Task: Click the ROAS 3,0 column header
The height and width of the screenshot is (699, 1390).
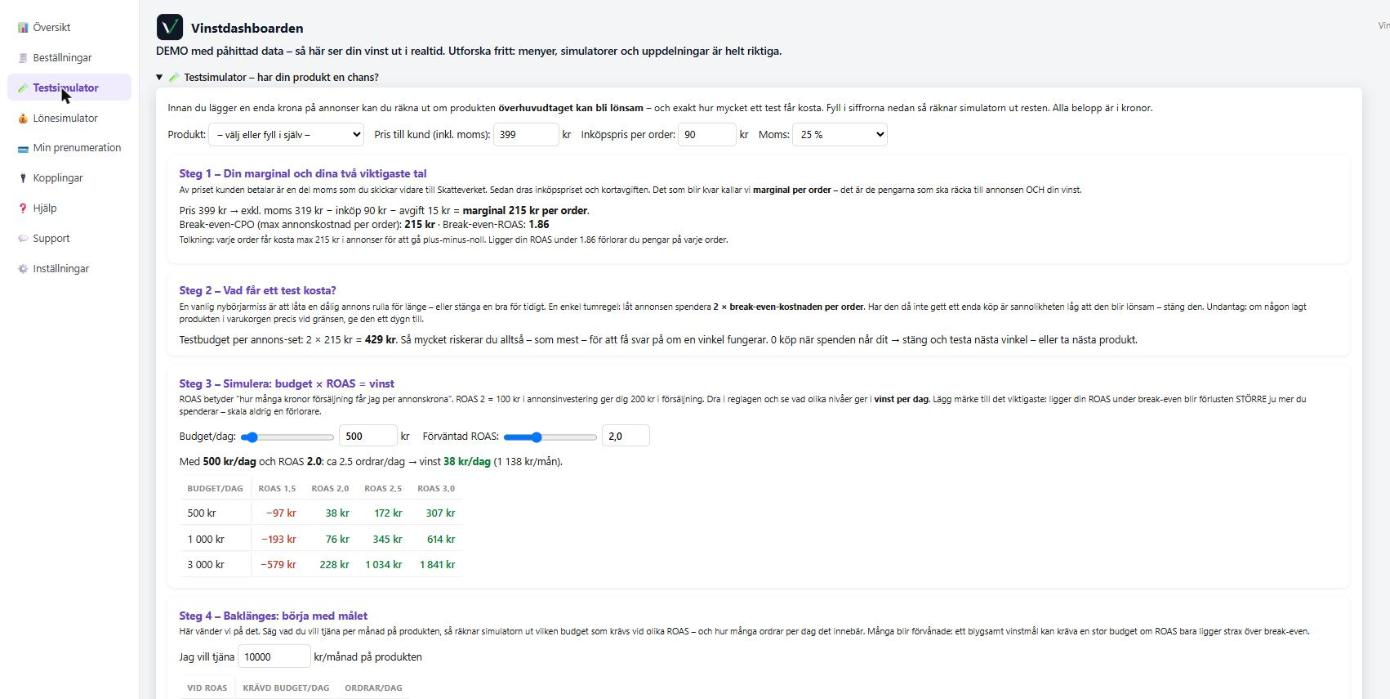Action: coord(436,488)
